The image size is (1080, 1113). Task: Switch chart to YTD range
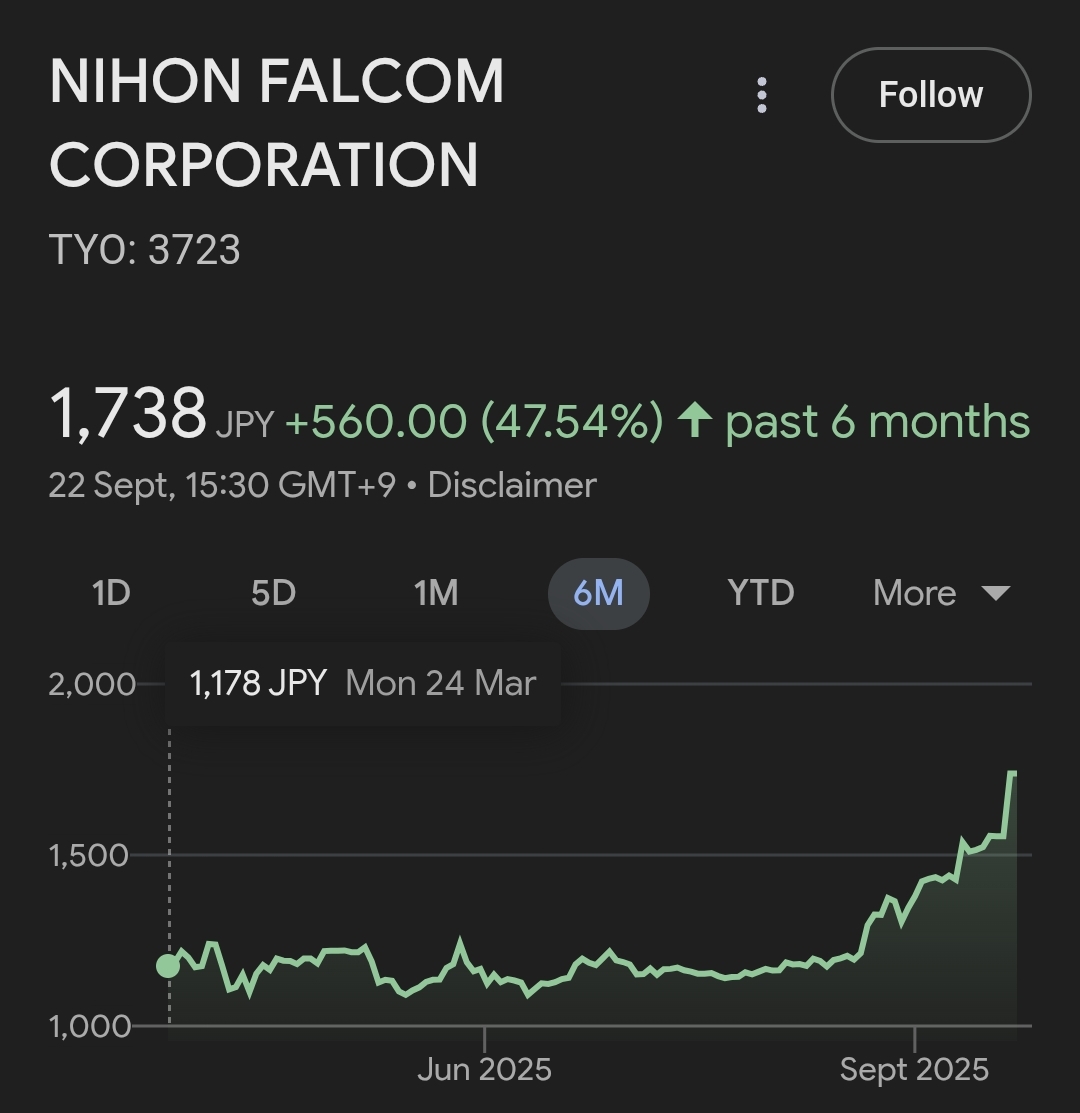pyautogui.click(x=761, y=593)
